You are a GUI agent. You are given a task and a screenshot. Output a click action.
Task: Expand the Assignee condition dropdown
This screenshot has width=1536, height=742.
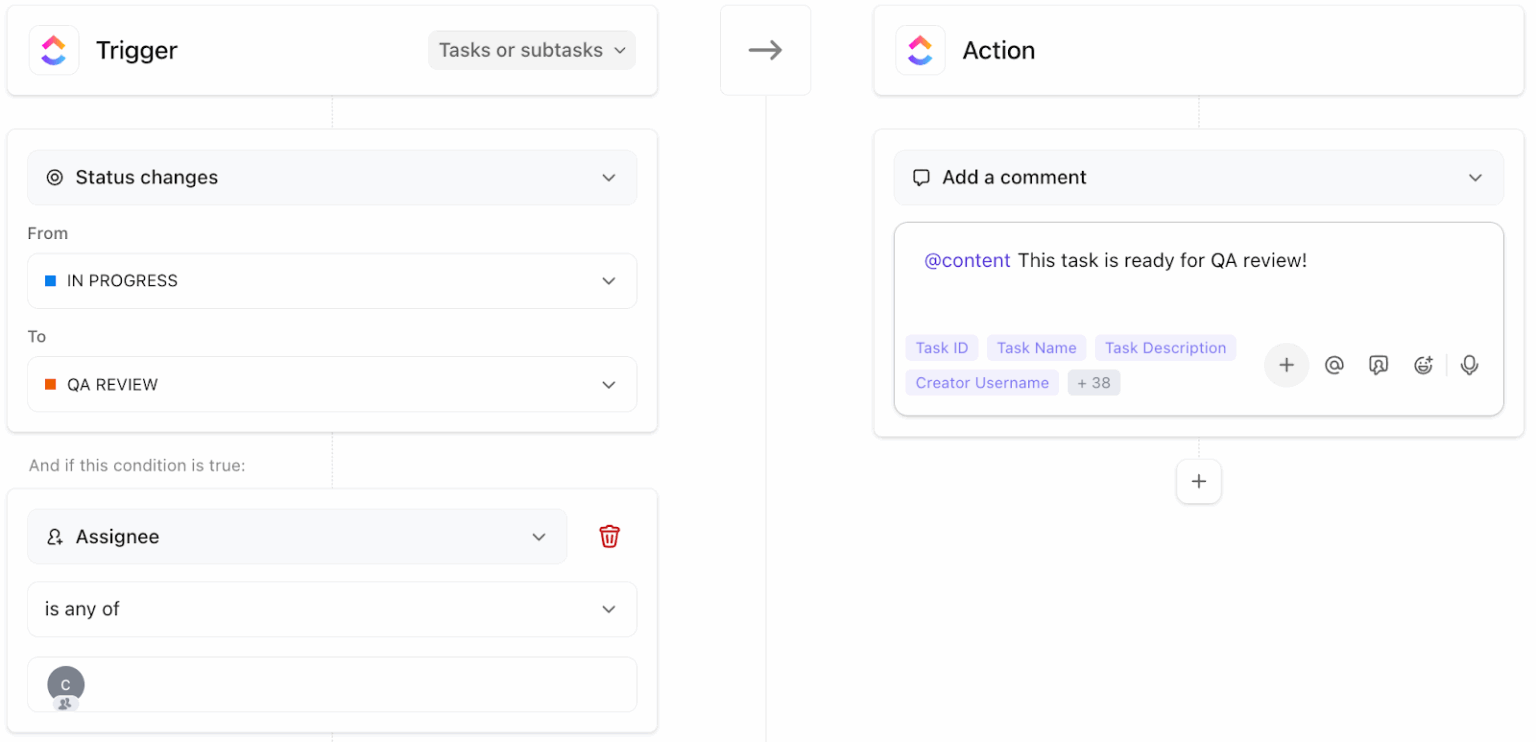[x=297, y=537]
